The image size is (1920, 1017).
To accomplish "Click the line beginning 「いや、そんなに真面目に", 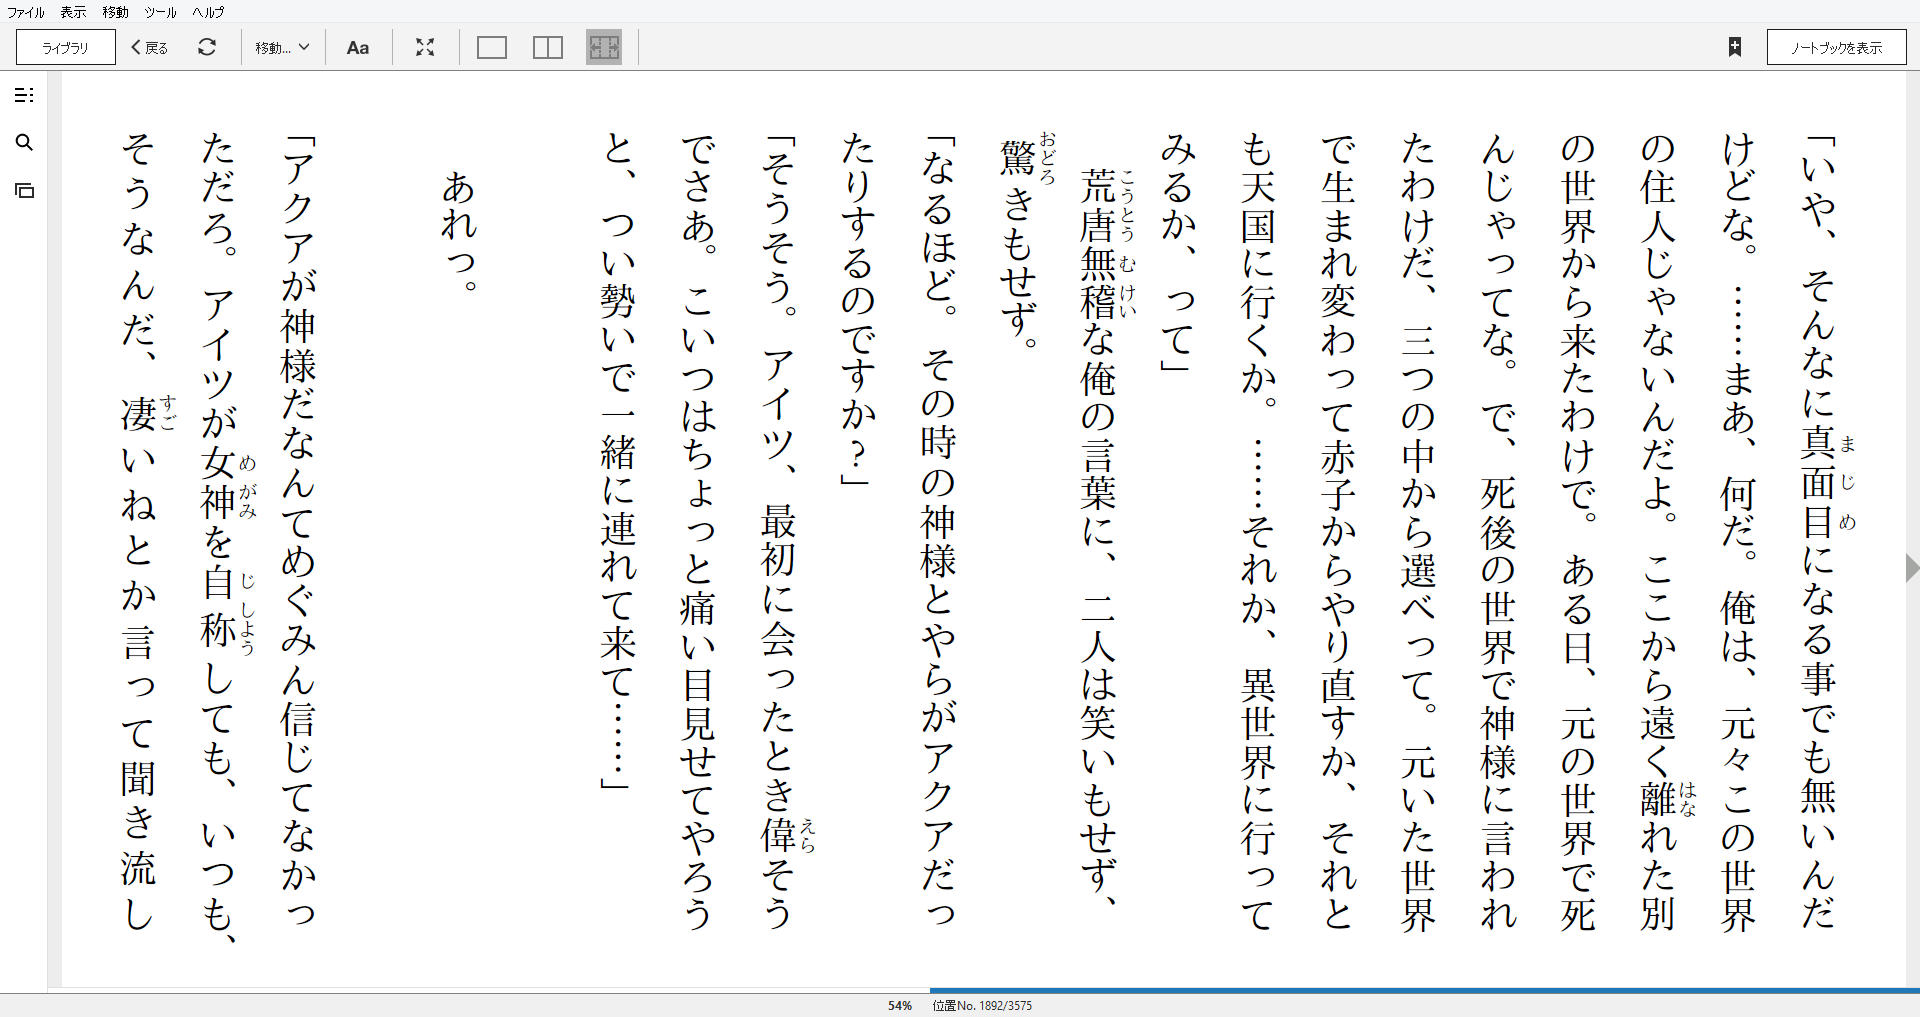I will [x=1820, y=532].
